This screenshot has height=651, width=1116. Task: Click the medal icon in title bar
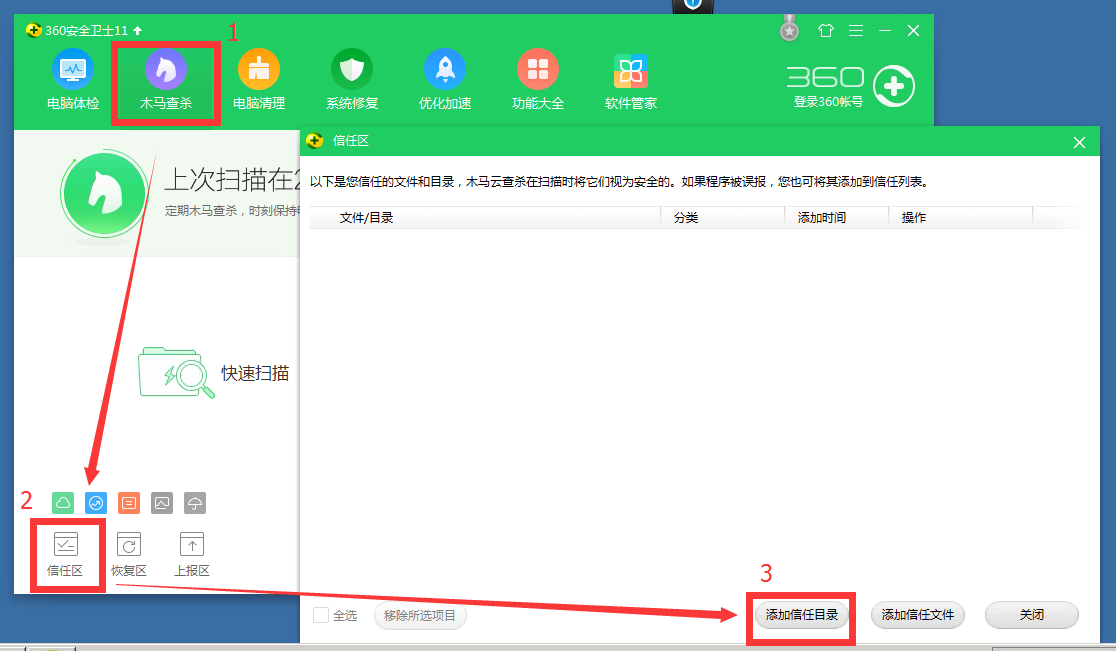789,29
